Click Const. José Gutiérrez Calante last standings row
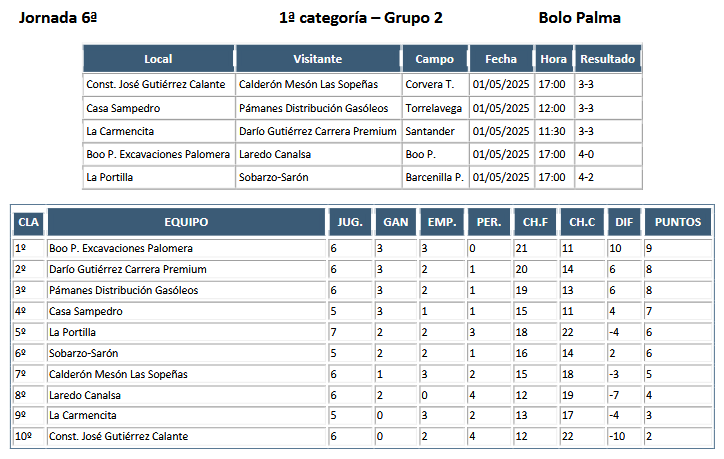This screenshot has width=724, height=459. [x=362, y=436]
